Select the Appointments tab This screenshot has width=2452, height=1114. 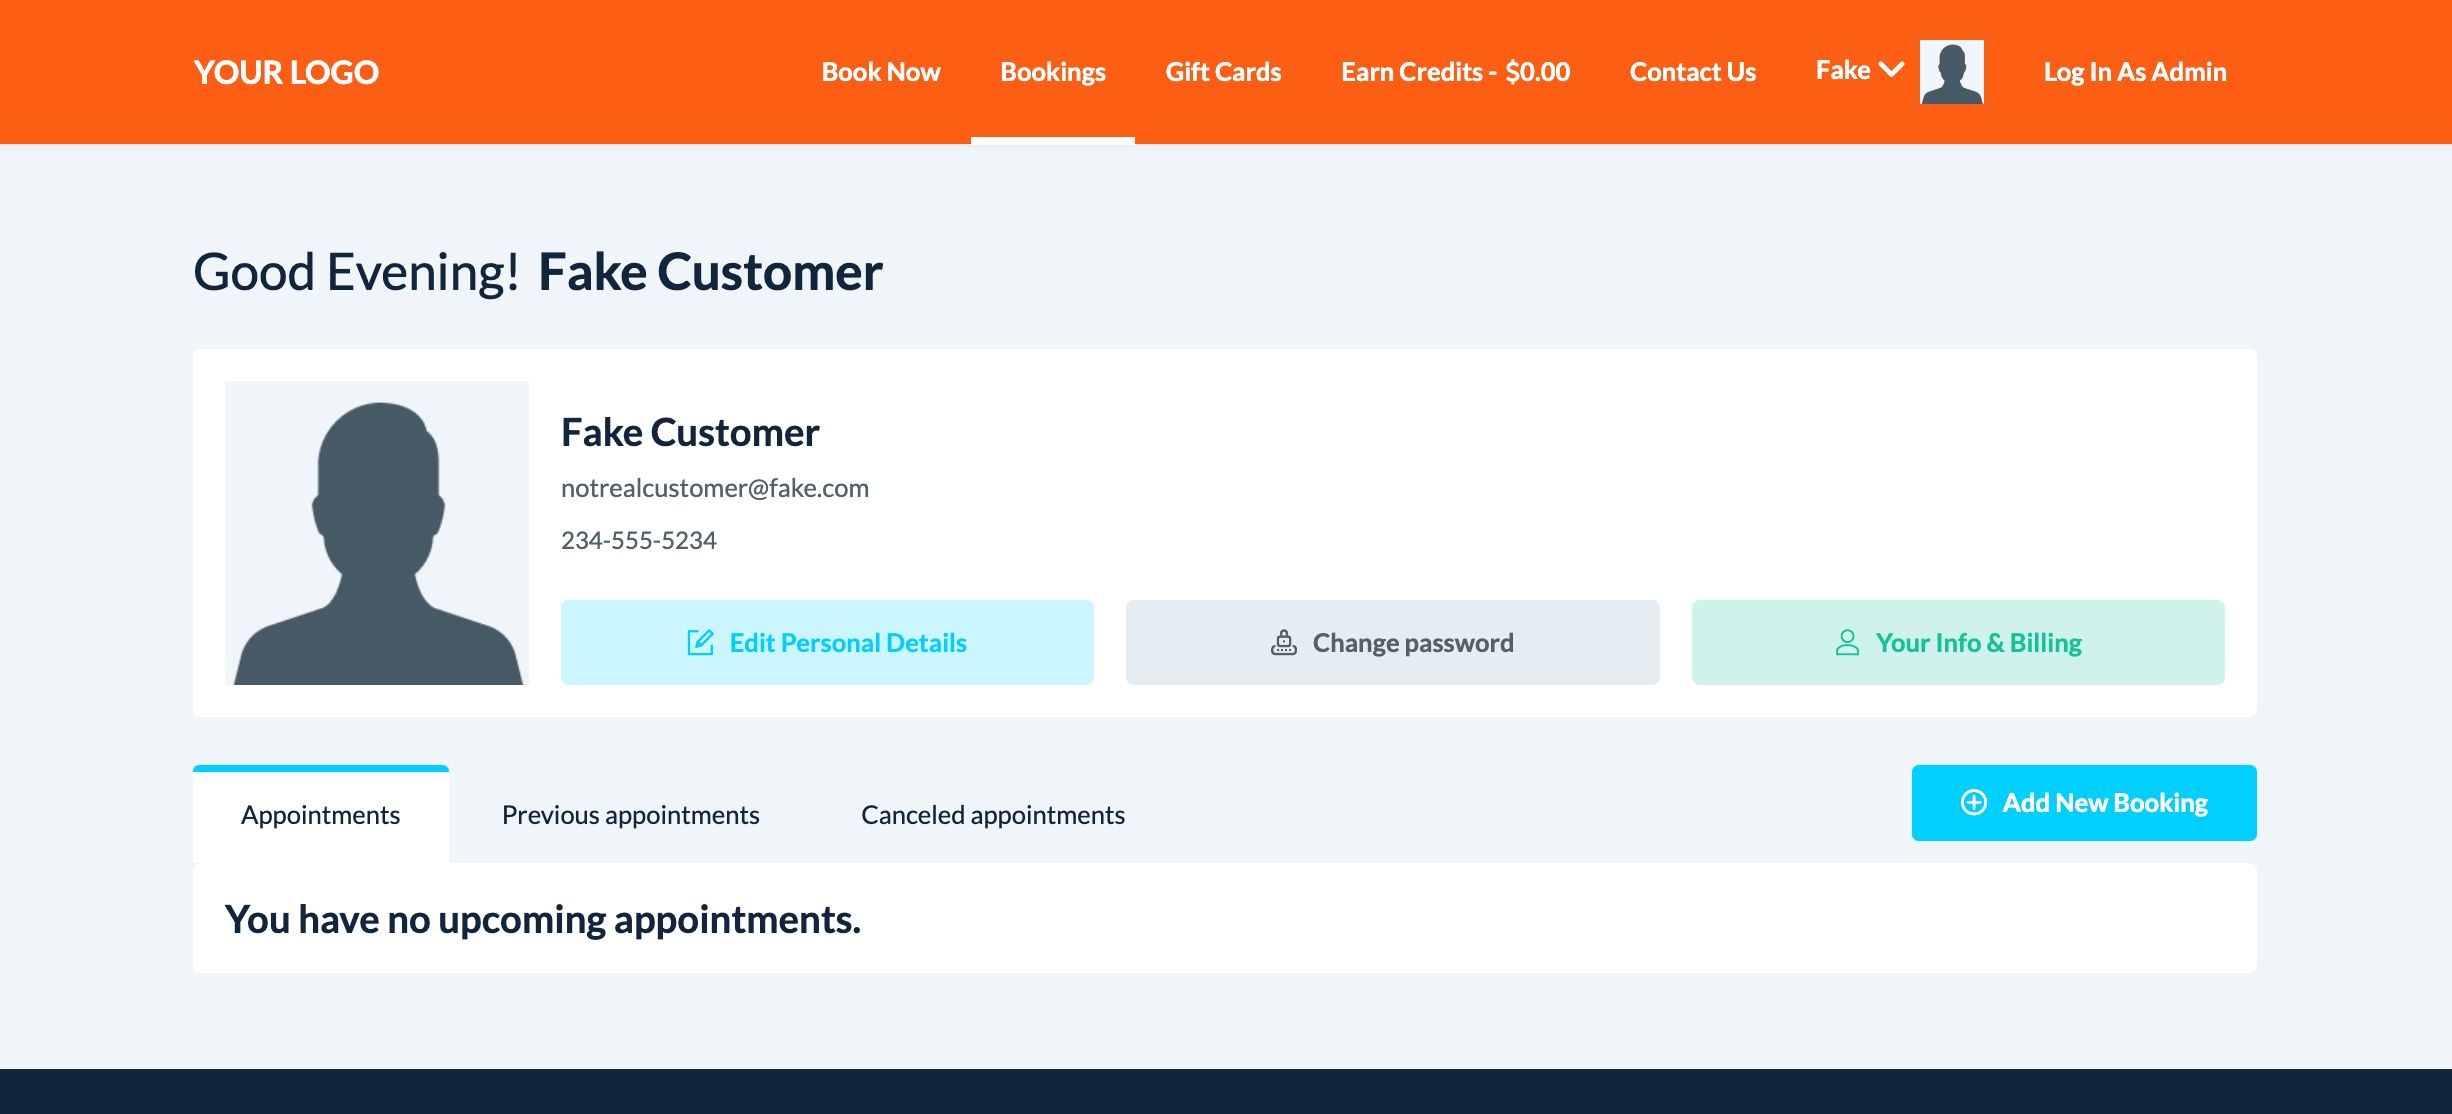(x=320, y=815)
